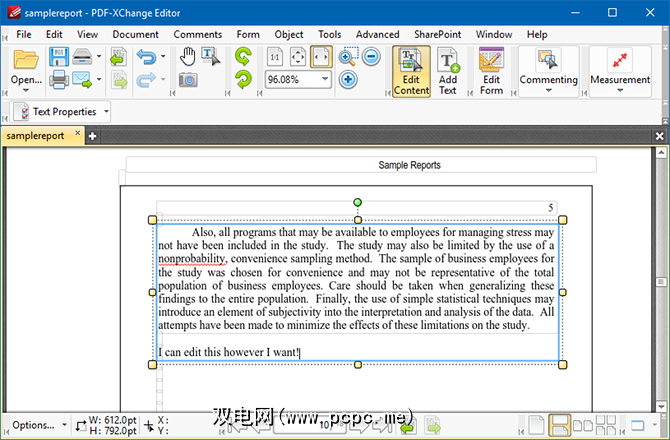The width and height of the screenshot is (670, 440).
Task: Open the Advanced menu
Action: click(x=377, y=34)
